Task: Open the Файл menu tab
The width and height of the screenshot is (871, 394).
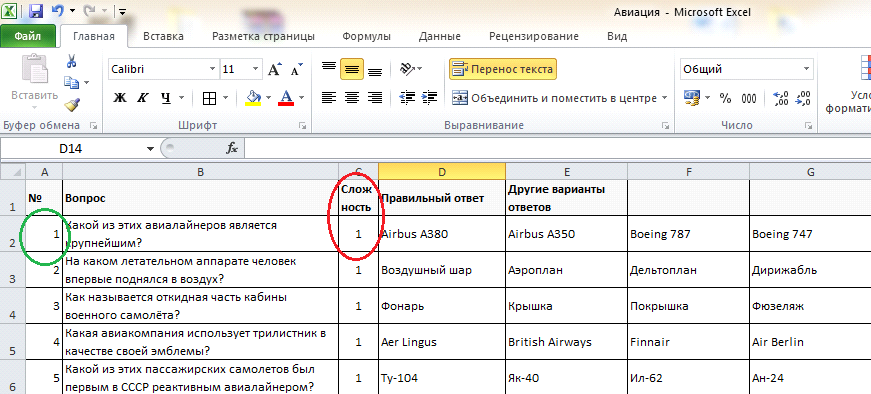Action: [x=28, y=37]
